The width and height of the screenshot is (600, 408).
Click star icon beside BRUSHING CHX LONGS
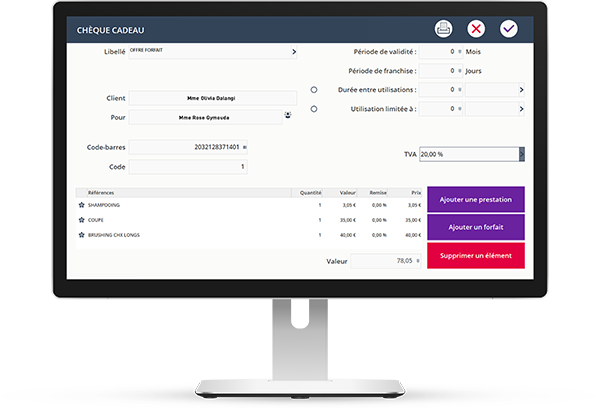82,235
